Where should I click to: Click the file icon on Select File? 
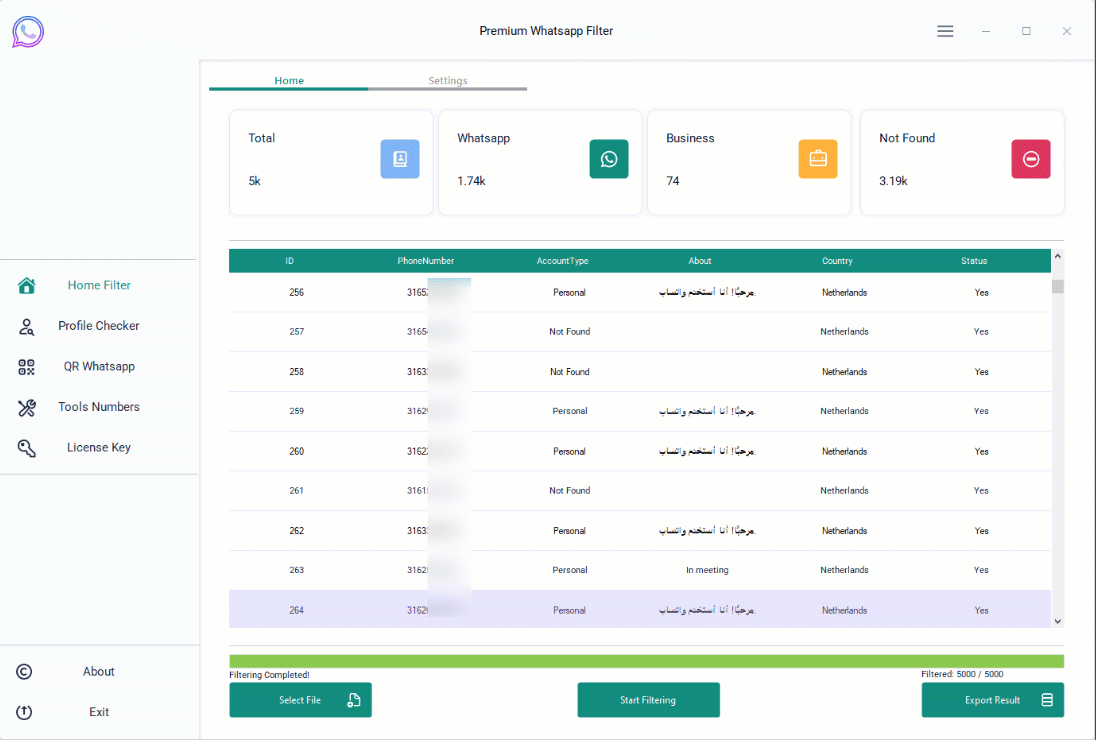tap(354, 700)
